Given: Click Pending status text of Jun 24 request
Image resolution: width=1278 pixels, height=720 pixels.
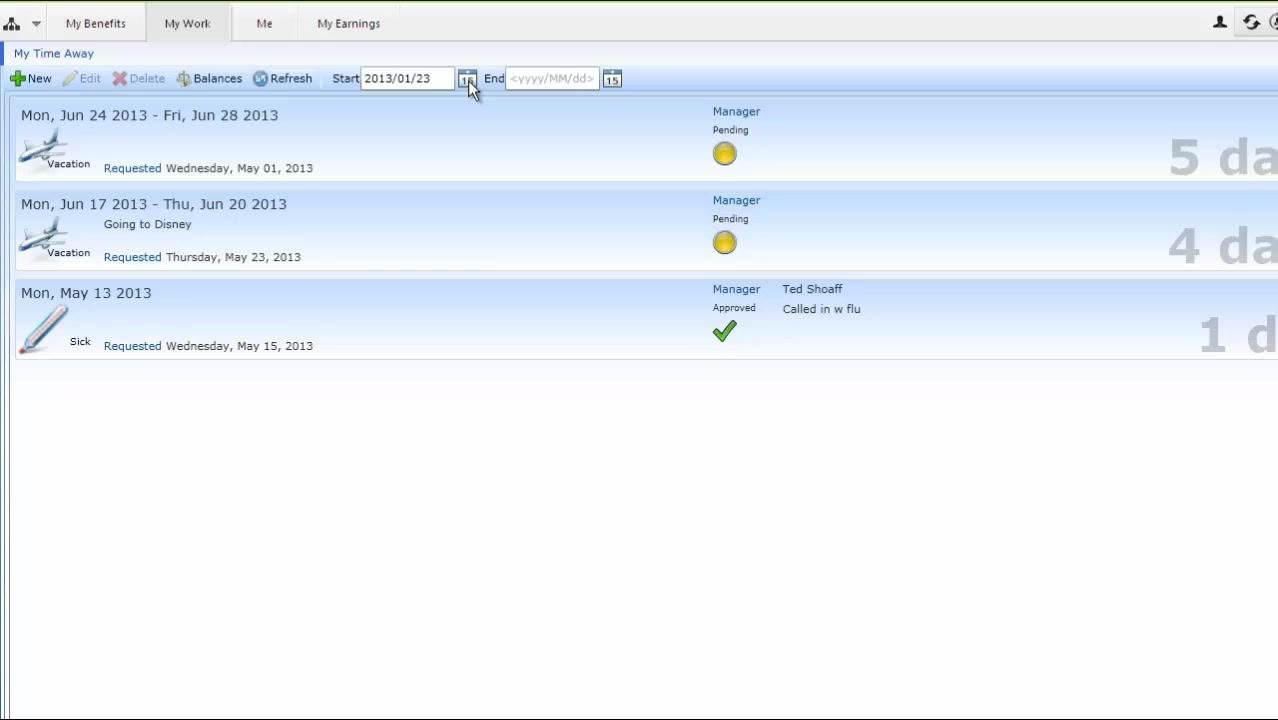Looking at the screenshot, I should (730, 130).
